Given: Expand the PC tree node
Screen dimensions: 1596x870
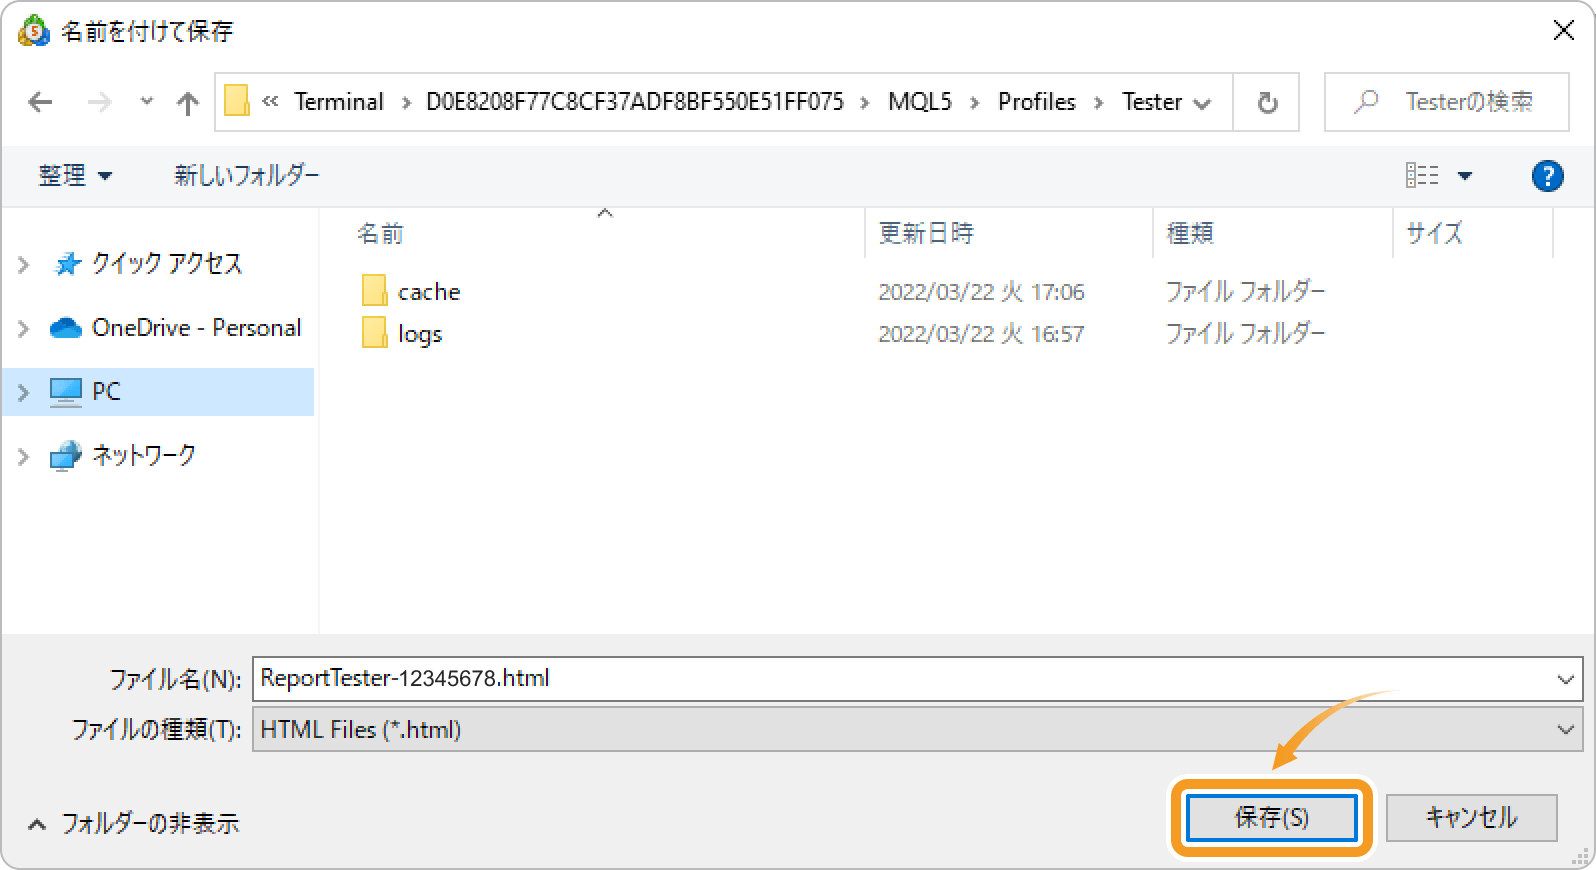Looking at the screenshot, I should (24, 393).
